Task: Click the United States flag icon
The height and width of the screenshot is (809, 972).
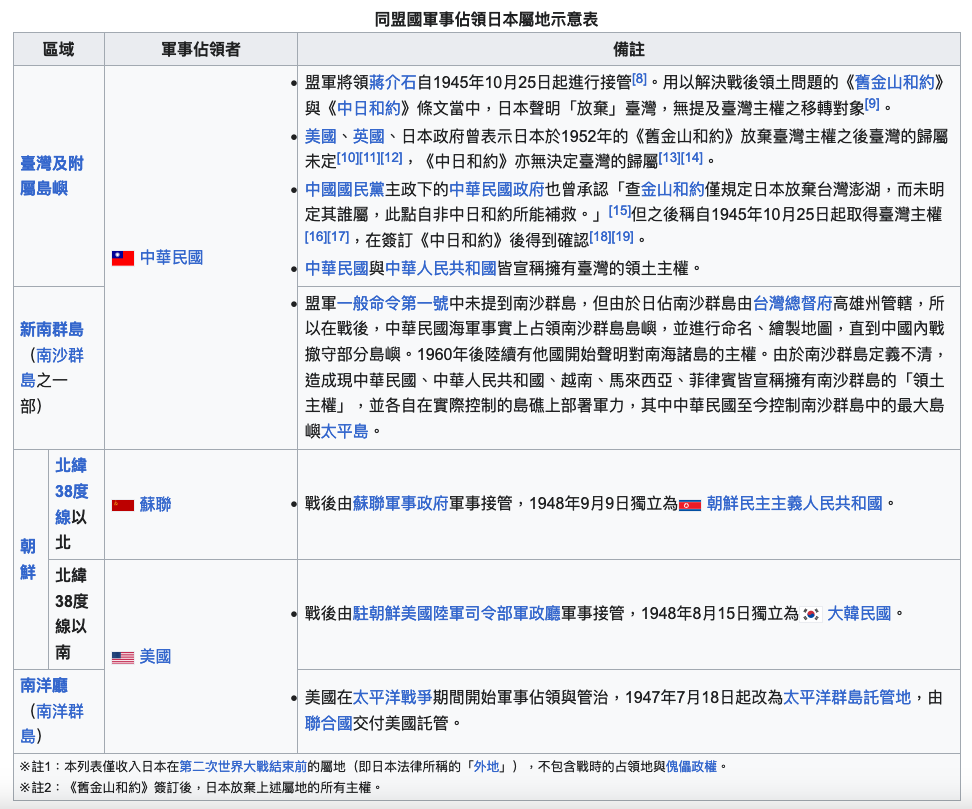Action: 123,657
